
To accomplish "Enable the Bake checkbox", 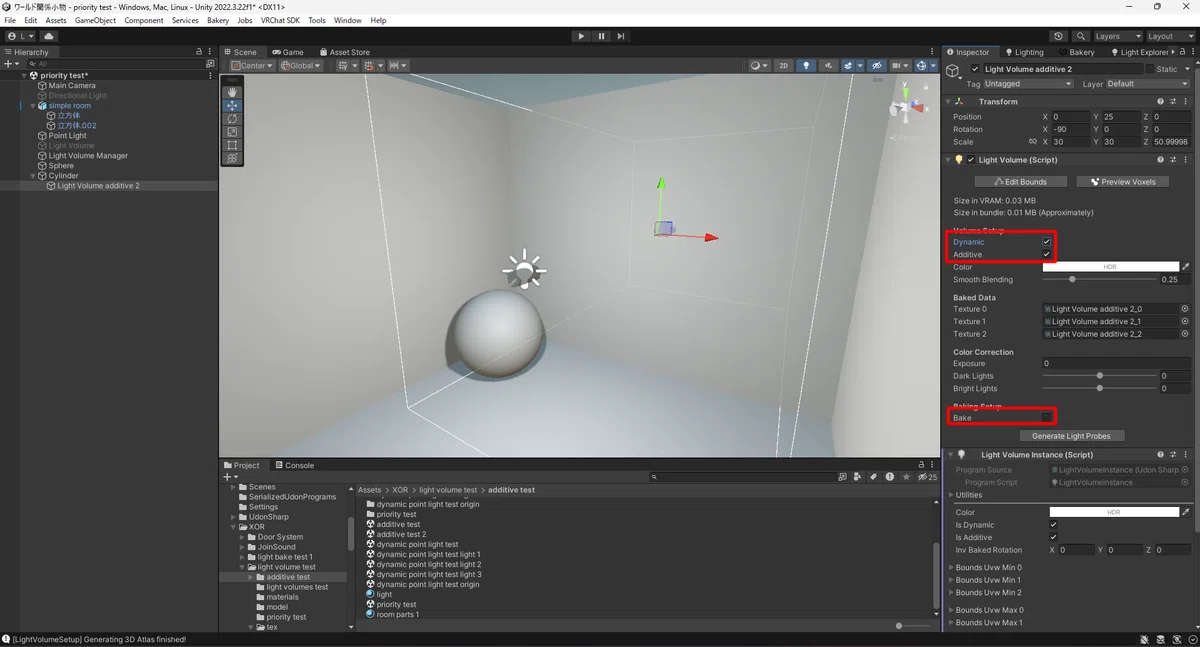I will 1047,417.
